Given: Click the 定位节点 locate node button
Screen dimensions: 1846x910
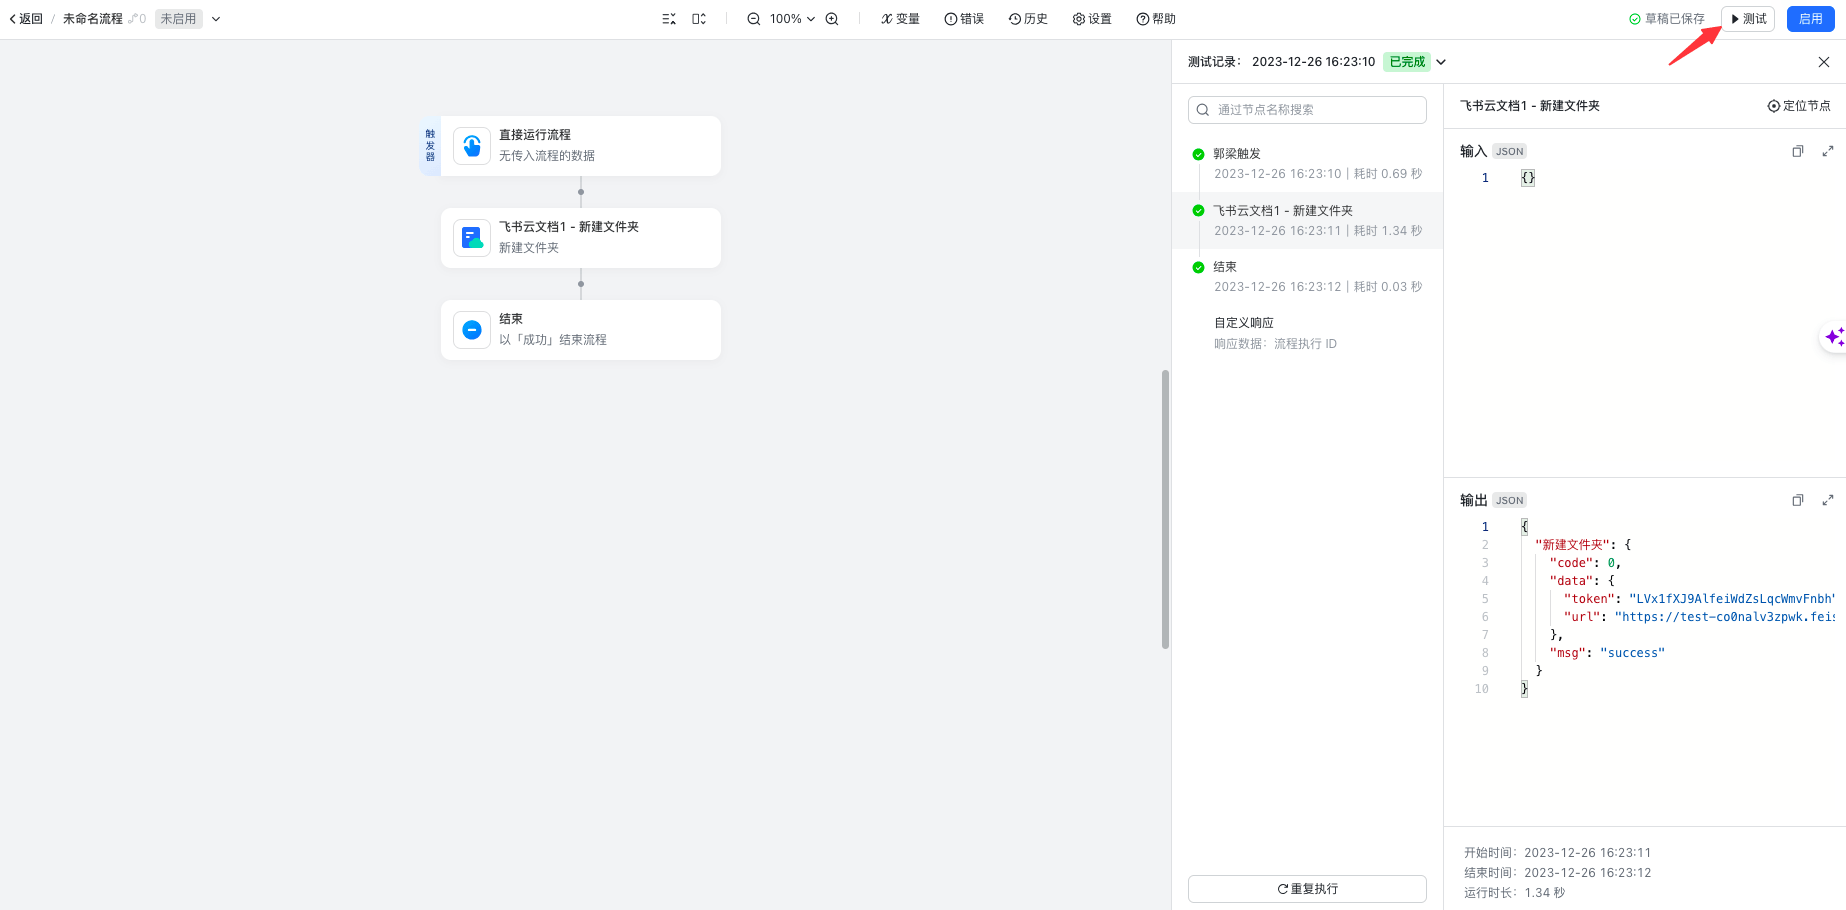Looking at the screenshot, I should pyautogui.click(x=1799, y=106).
